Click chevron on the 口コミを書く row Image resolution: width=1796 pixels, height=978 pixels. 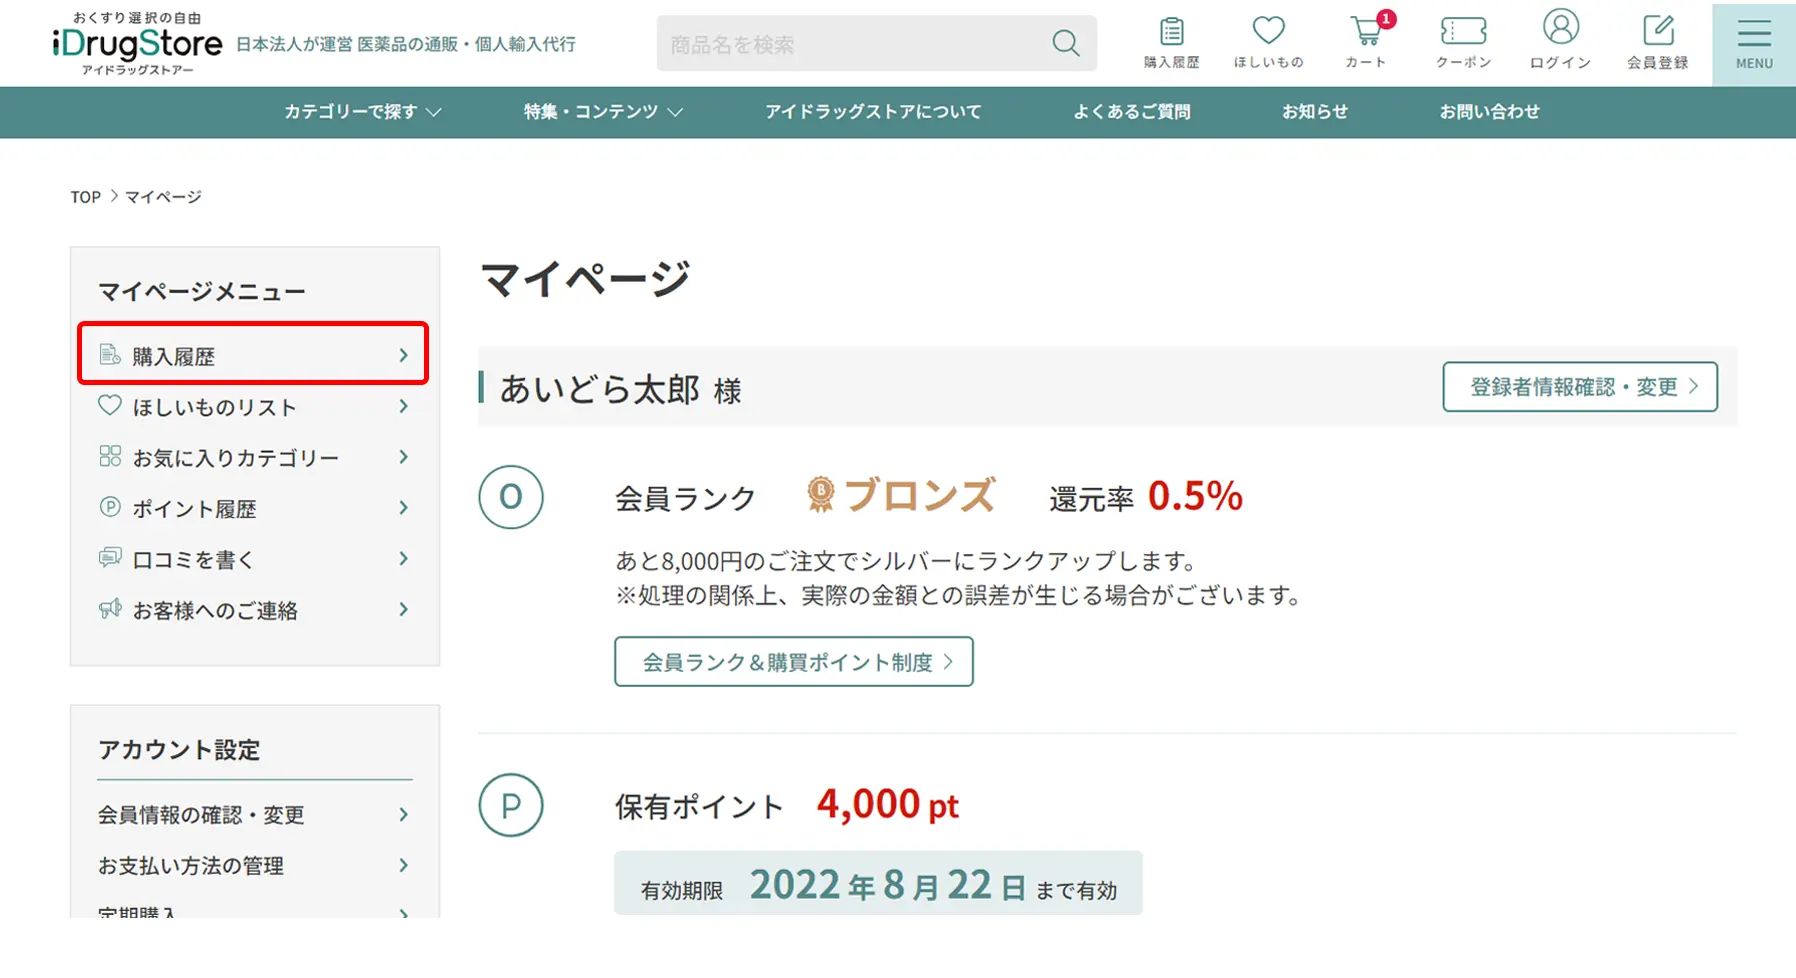pos(404,558)
